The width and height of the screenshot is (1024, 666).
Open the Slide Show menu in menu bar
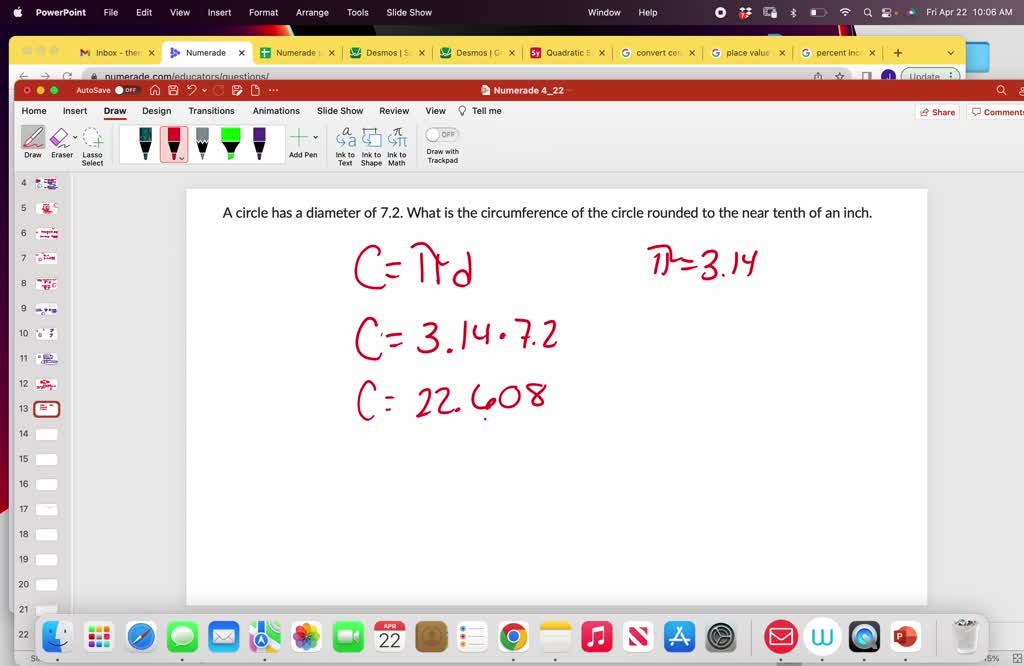[x=407, y=13]
